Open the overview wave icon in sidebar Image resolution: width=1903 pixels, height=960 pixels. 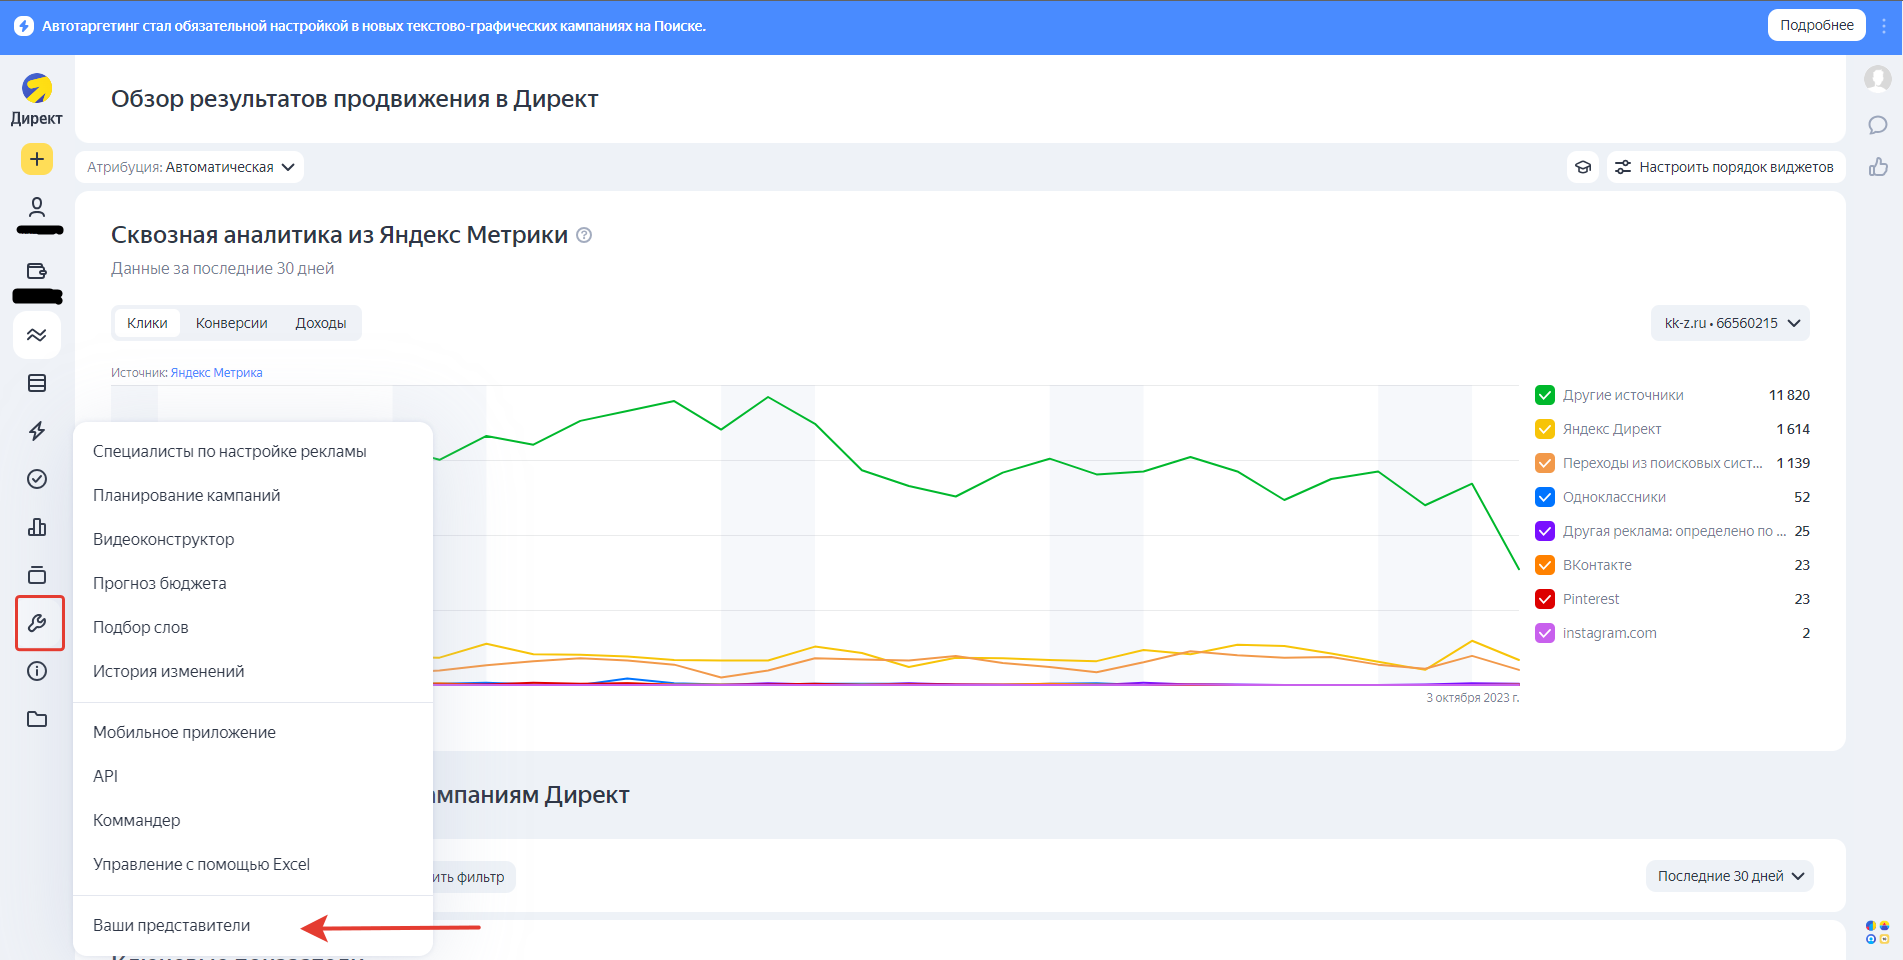[37, 335]
